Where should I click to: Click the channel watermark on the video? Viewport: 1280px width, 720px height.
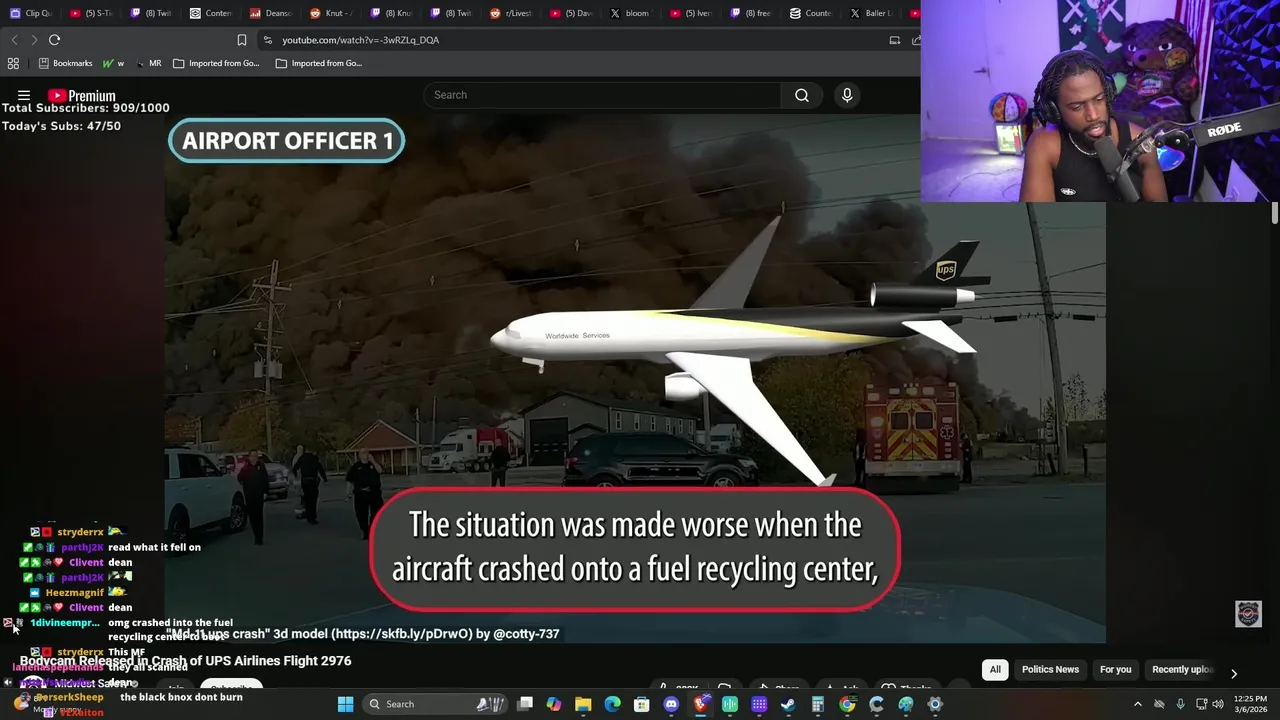(x=1248, y=614)
